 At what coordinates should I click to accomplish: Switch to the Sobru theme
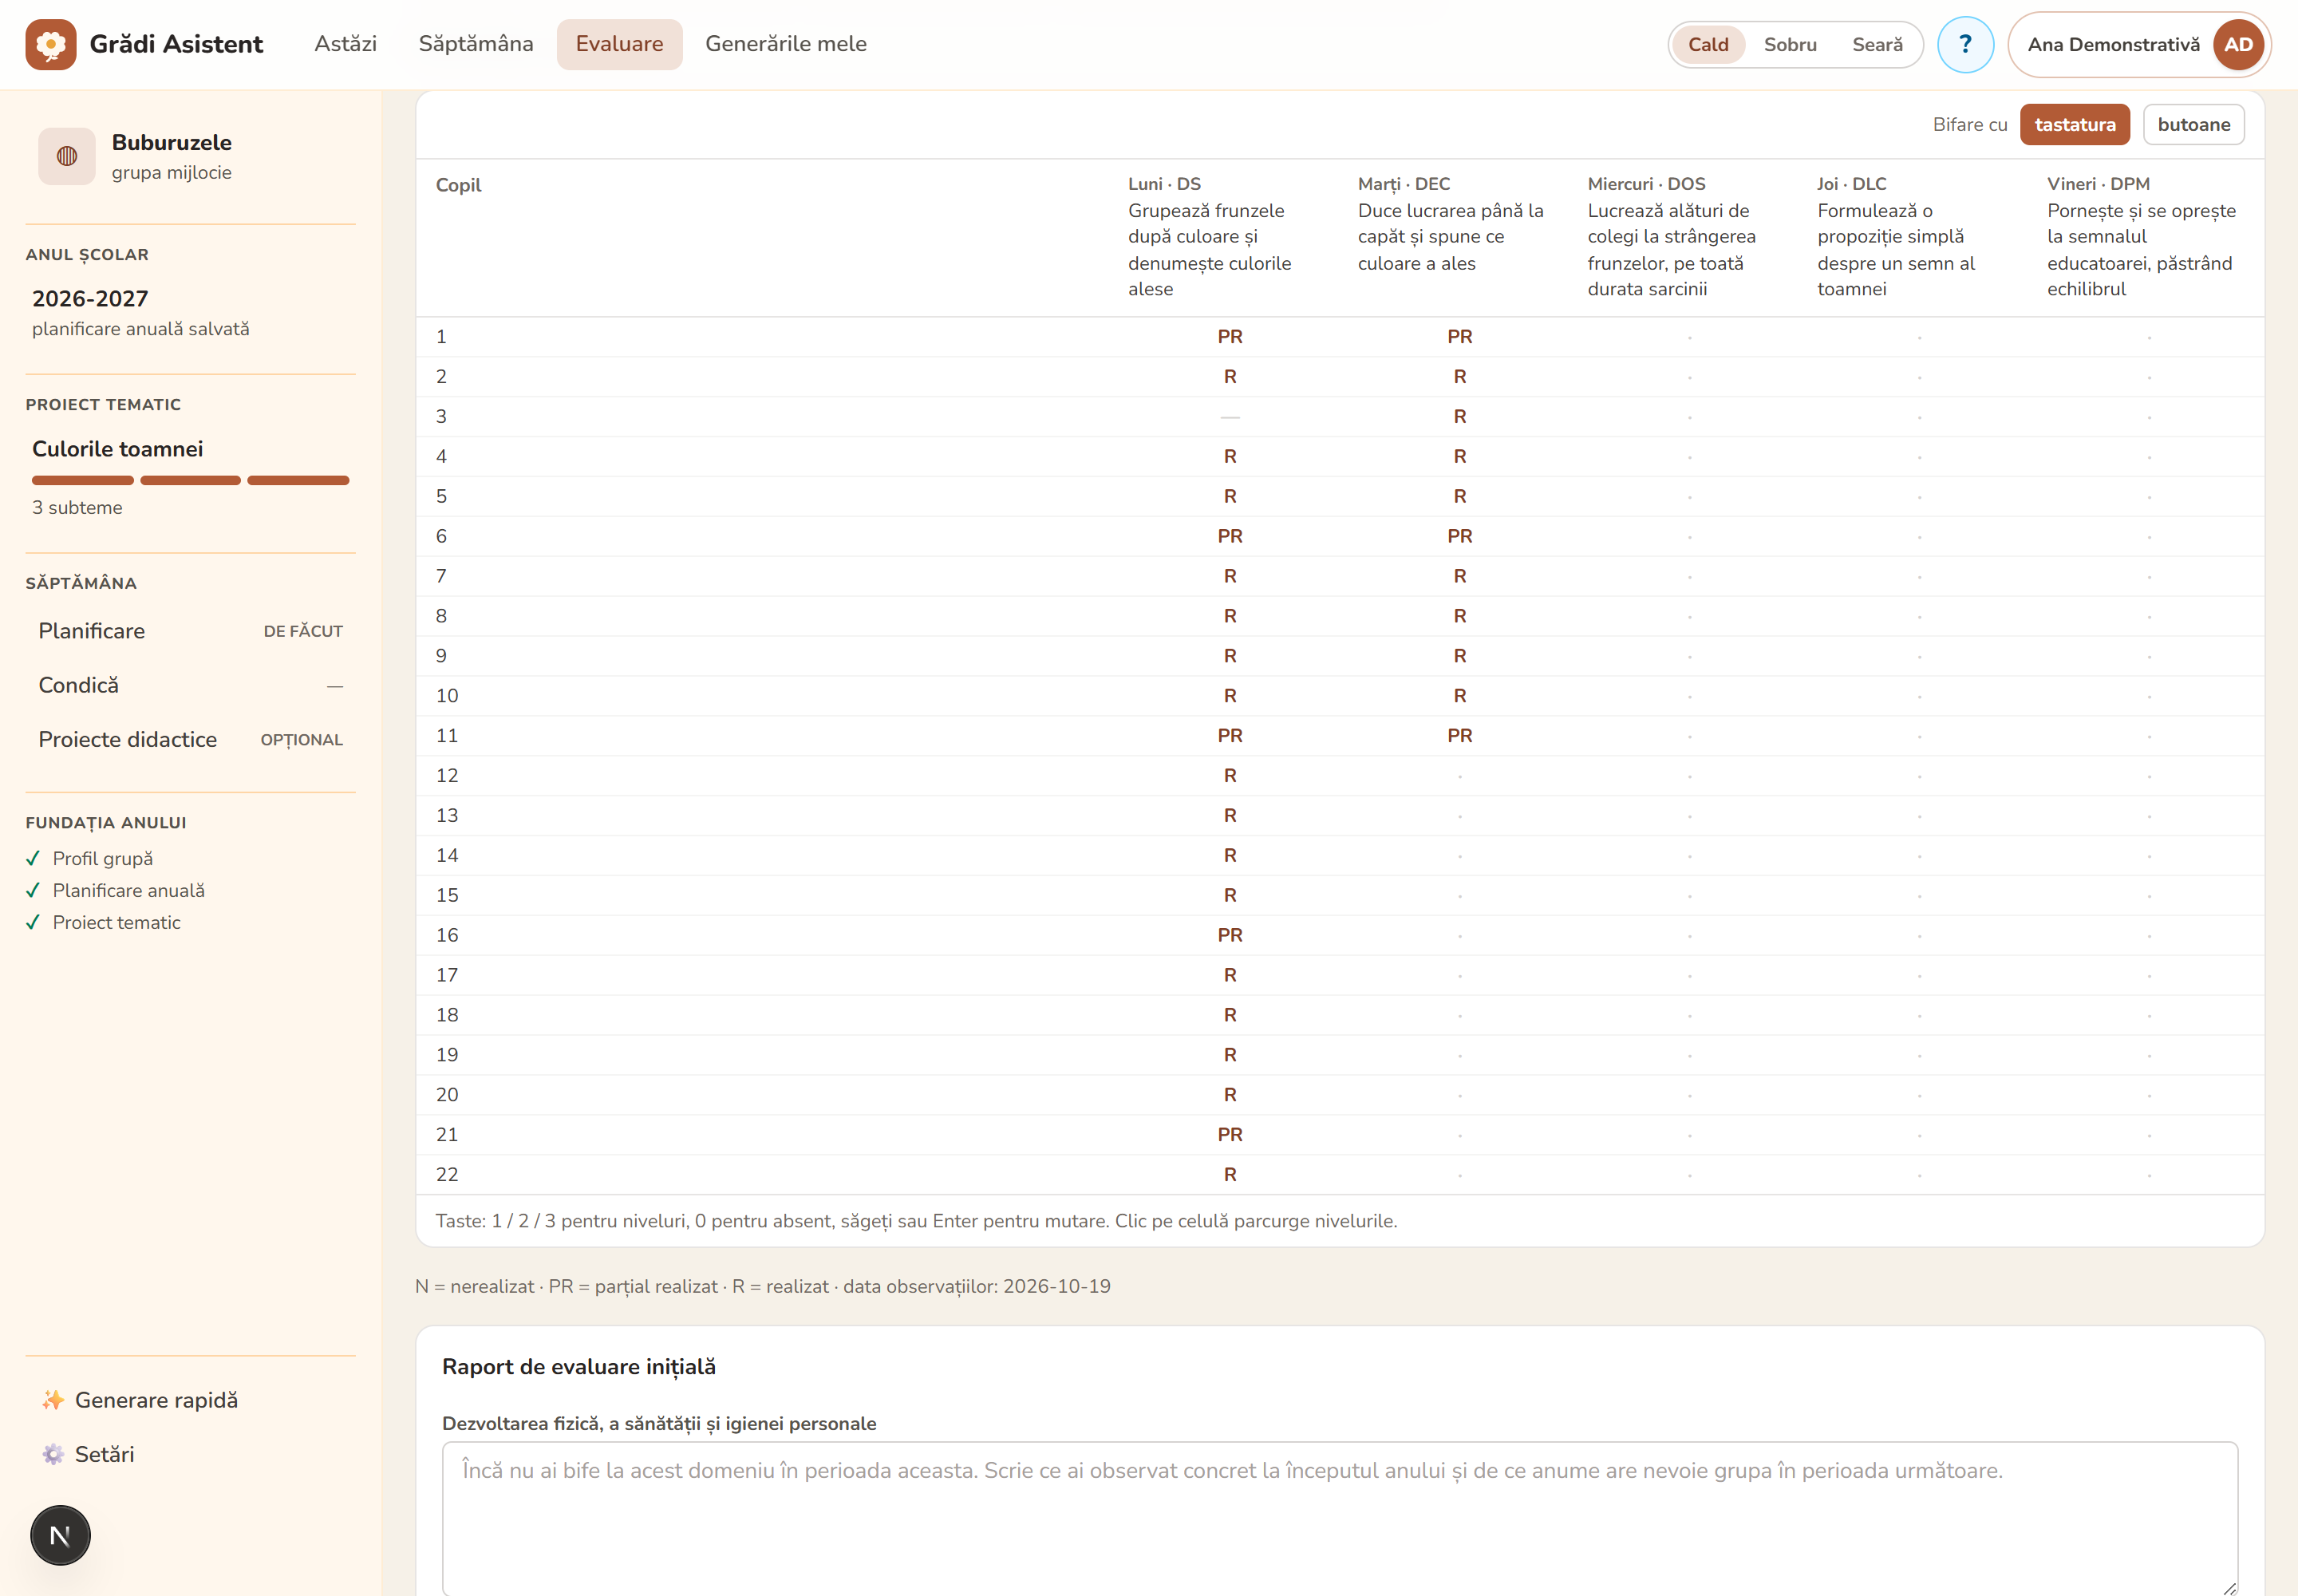point(1790,44)
